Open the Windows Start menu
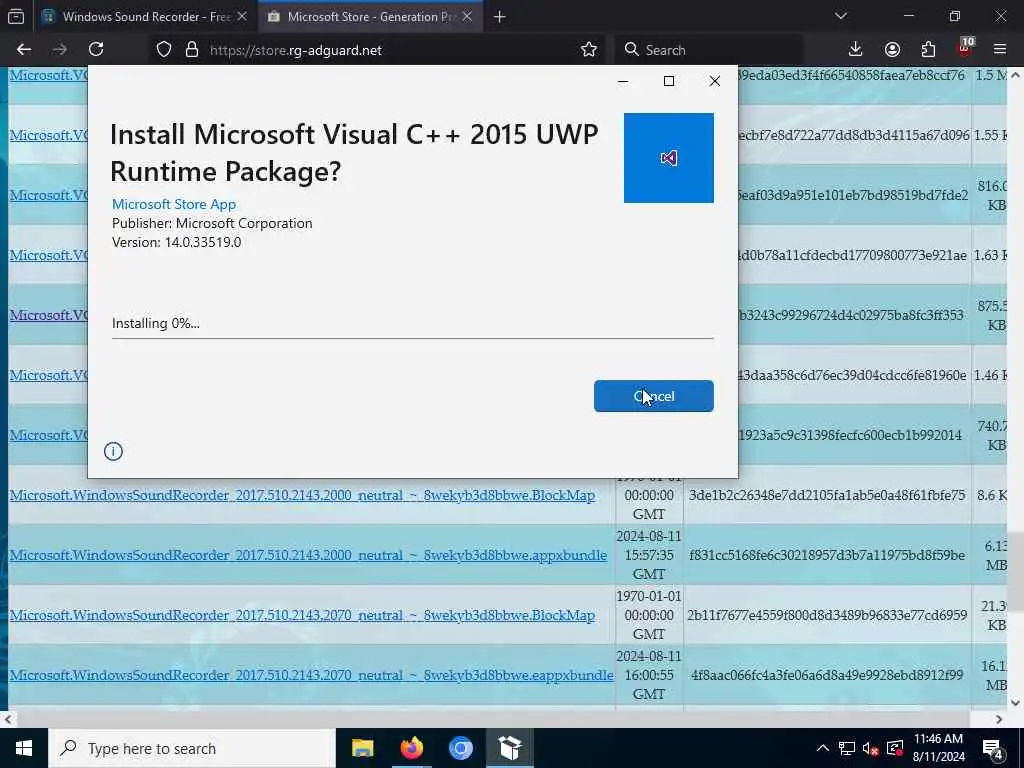Screen dimensions: 1024x768 coord(24,748)
